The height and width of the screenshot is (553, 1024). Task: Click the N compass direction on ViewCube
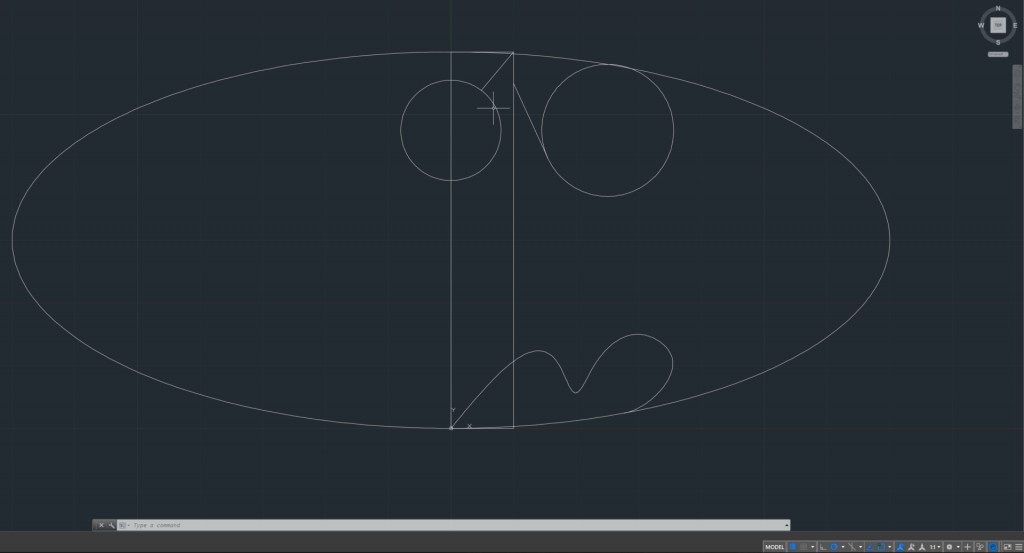tap(998, 8)
